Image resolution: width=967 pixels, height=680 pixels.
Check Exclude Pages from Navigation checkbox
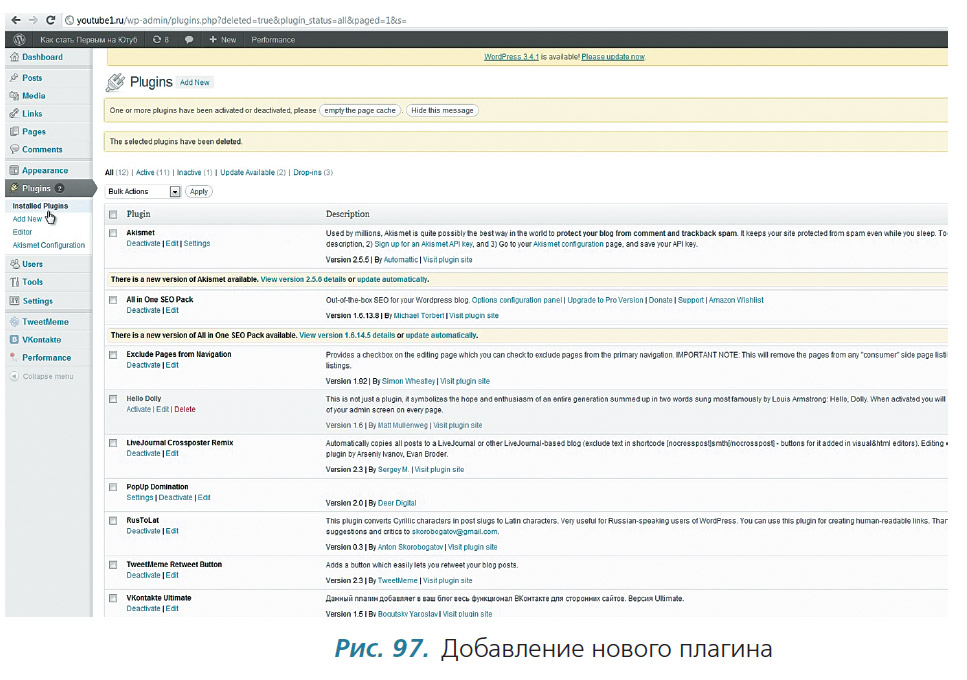pyautogui.click(x=113, y=354)
